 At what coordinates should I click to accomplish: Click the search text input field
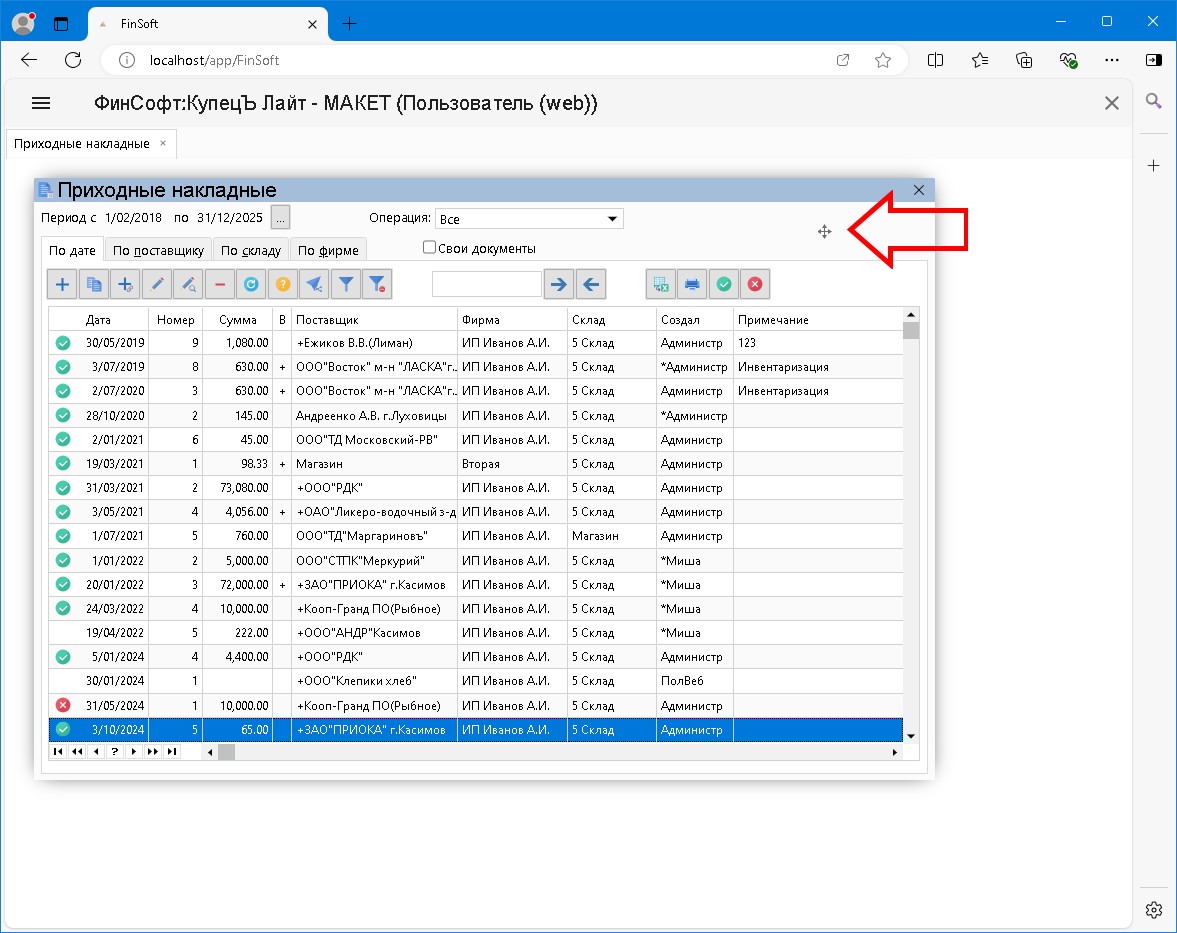(486, 285)
